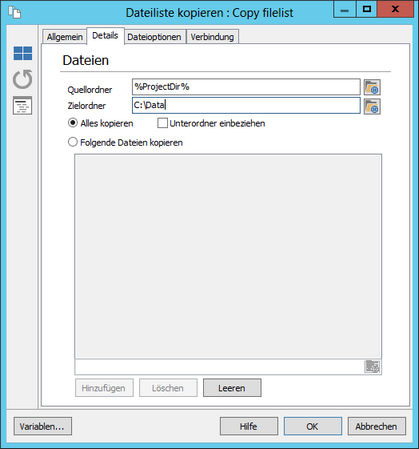The width and height of the screenshot is (419, 449).
Task: Click inside the empty file list area
Action: 228,256
